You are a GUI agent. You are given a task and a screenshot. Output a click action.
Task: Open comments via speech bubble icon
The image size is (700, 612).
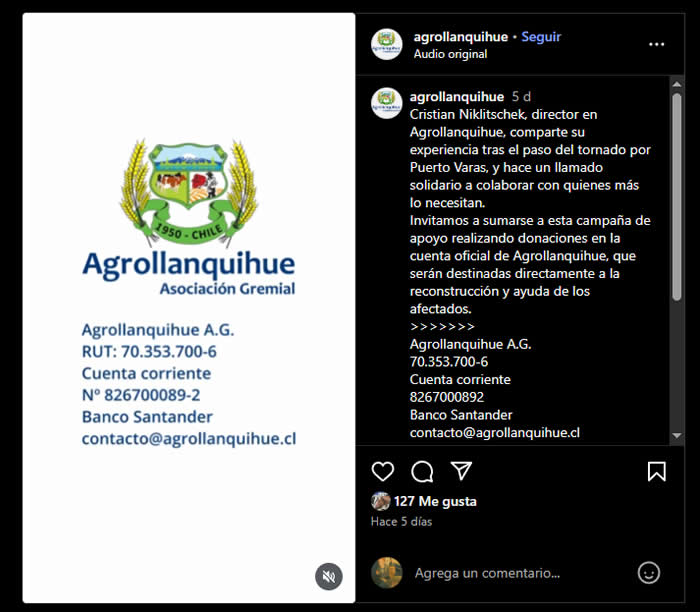click(422, 471)
